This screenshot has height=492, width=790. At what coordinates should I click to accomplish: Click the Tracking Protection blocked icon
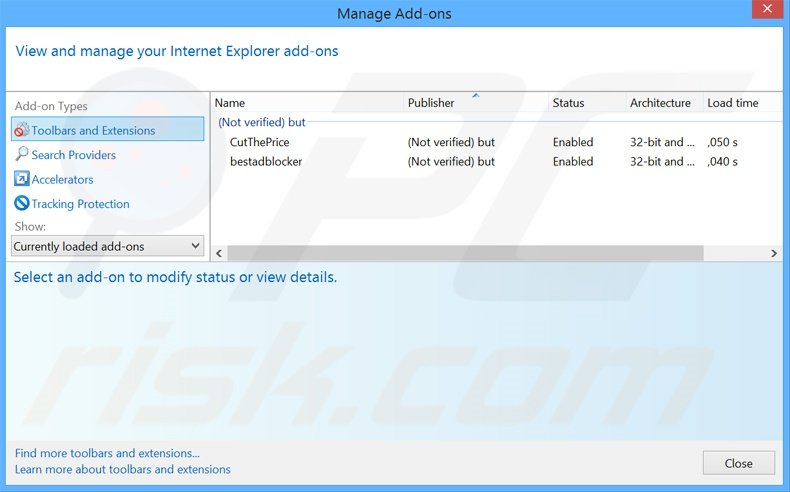point(22,203)
